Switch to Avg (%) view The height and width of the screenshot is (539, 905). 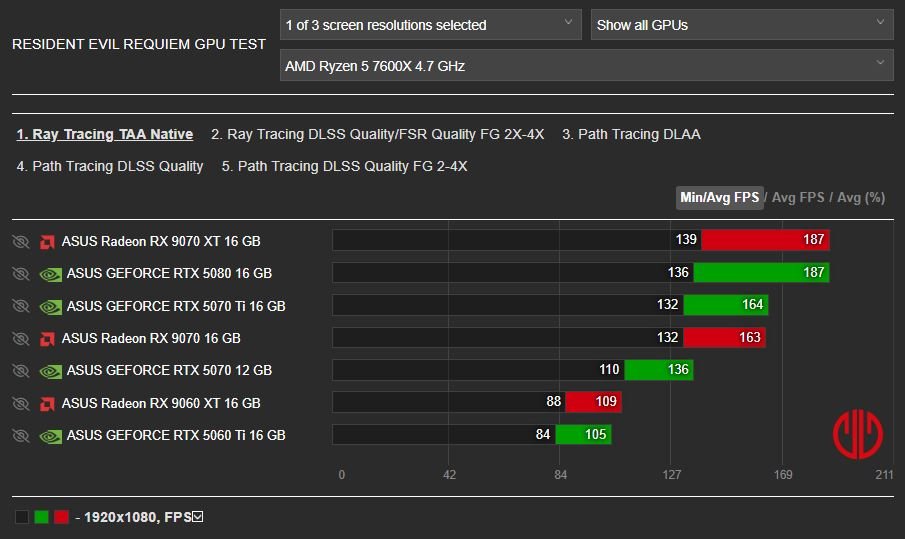pyautogui.click(x=861, y=197)
